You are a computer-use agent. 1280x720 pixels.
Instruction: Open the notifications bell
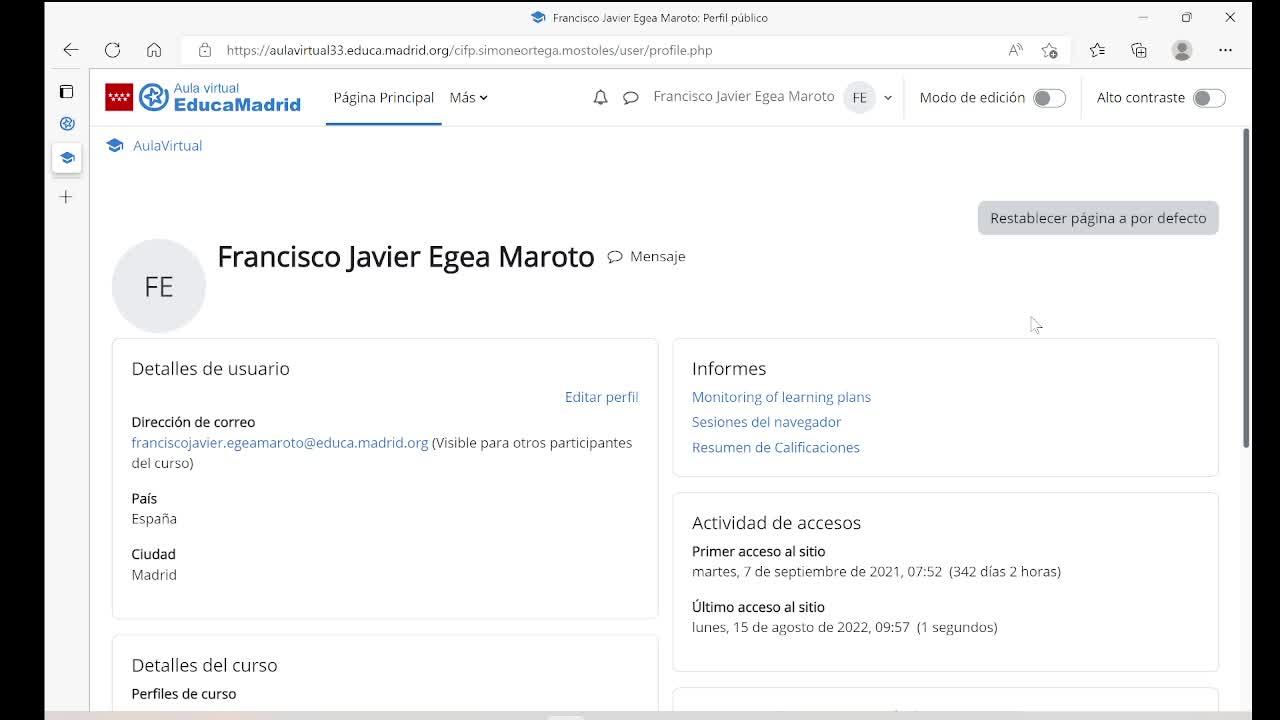point(600,97)
